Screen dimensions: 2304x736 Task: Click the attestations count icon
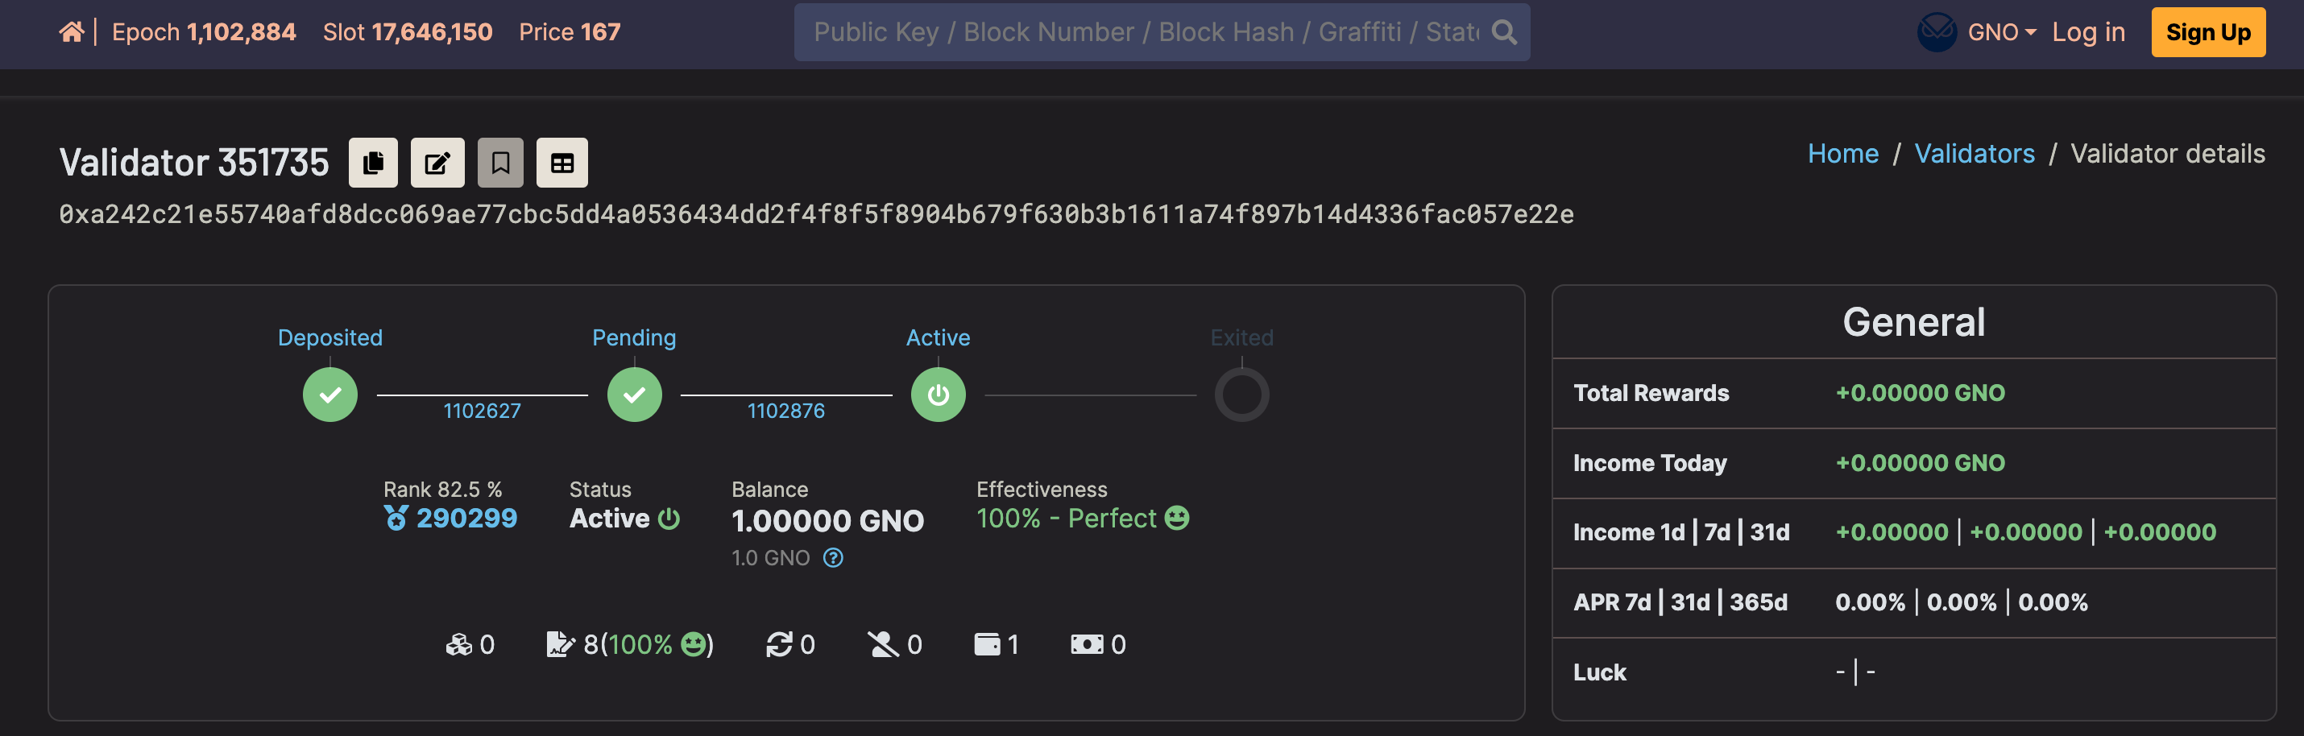560,645
